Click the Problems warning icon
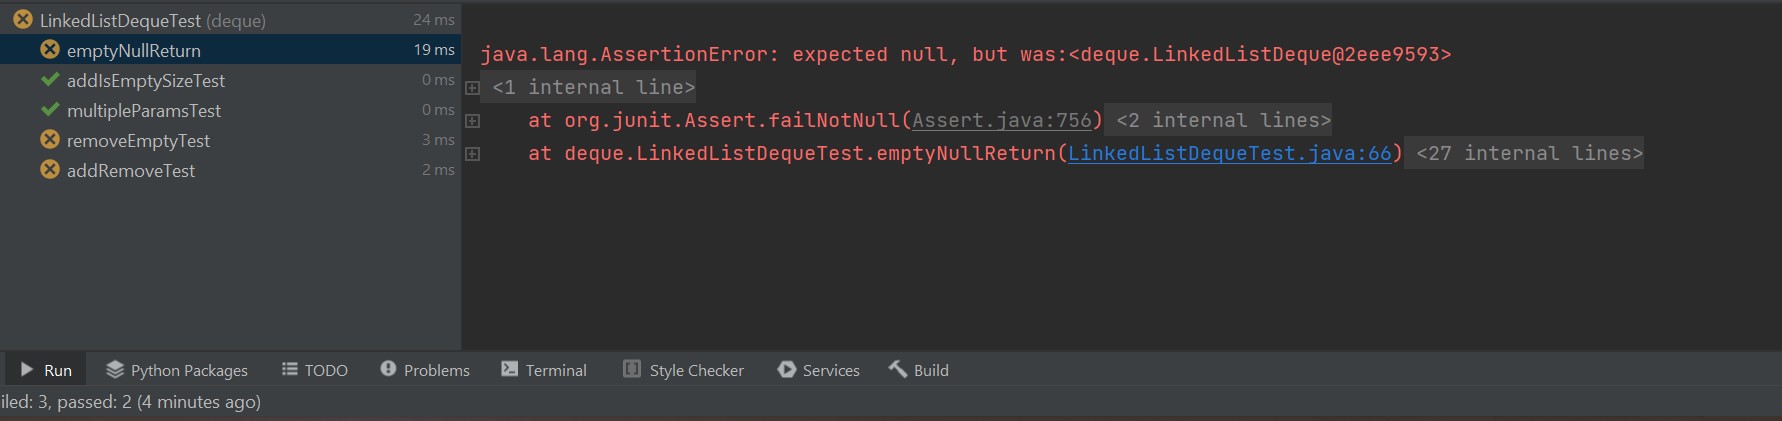Screen dimensions: 1782x421 [389, 369]
